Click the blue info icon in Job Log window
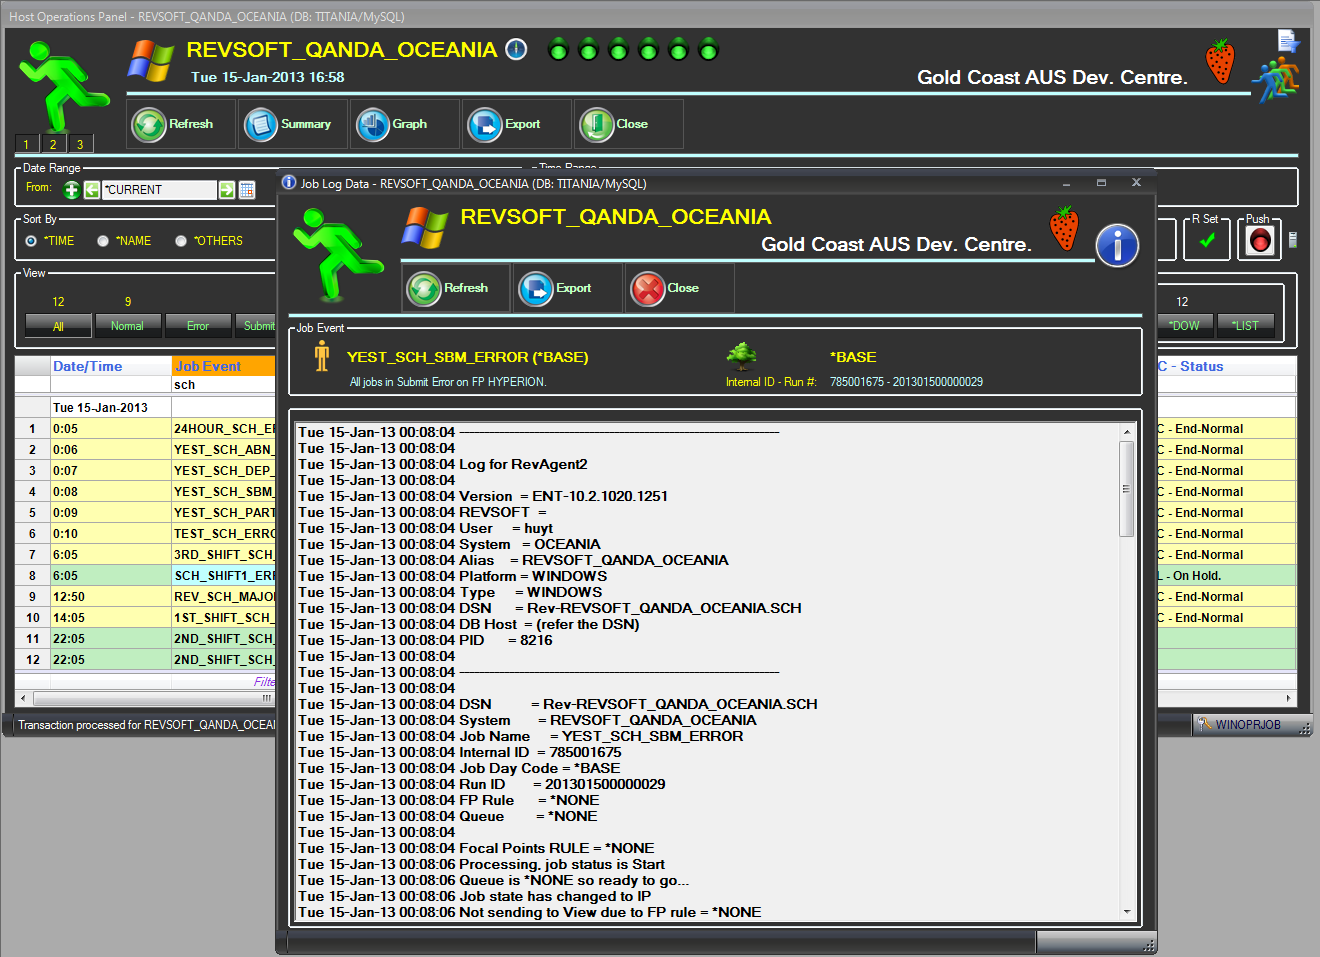The height and width of the screenshot is (957, 1320). (x=1117, y=245)
